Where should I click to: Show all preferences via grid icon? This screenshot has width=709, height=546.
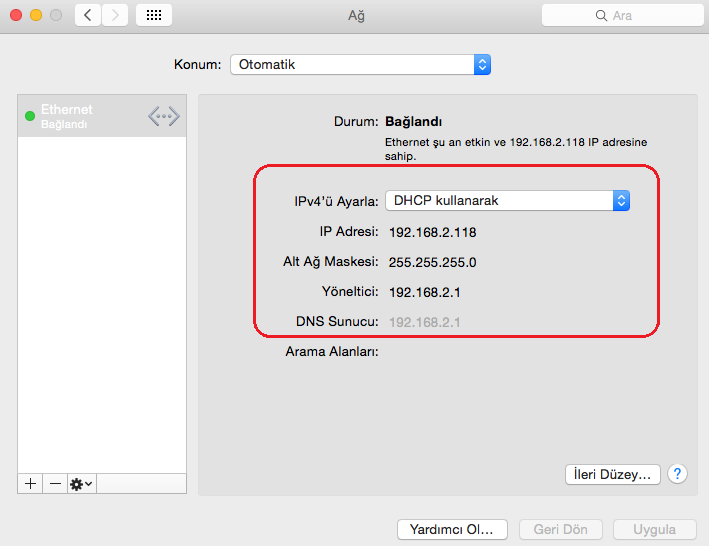153,15
